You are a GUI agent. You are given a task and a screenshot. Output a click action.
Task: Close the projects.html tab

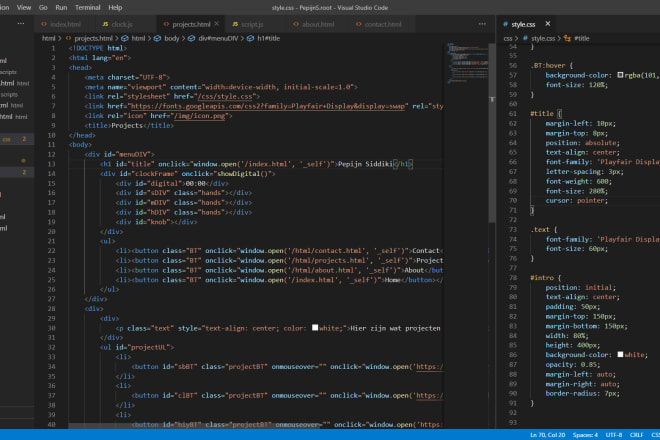point(217,24)
